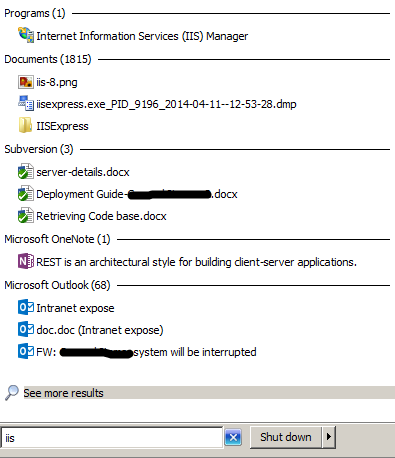Viewport: 395px width, 458px height.
Task: Click the iis-8.png image file icon
Action: [26, 82]
